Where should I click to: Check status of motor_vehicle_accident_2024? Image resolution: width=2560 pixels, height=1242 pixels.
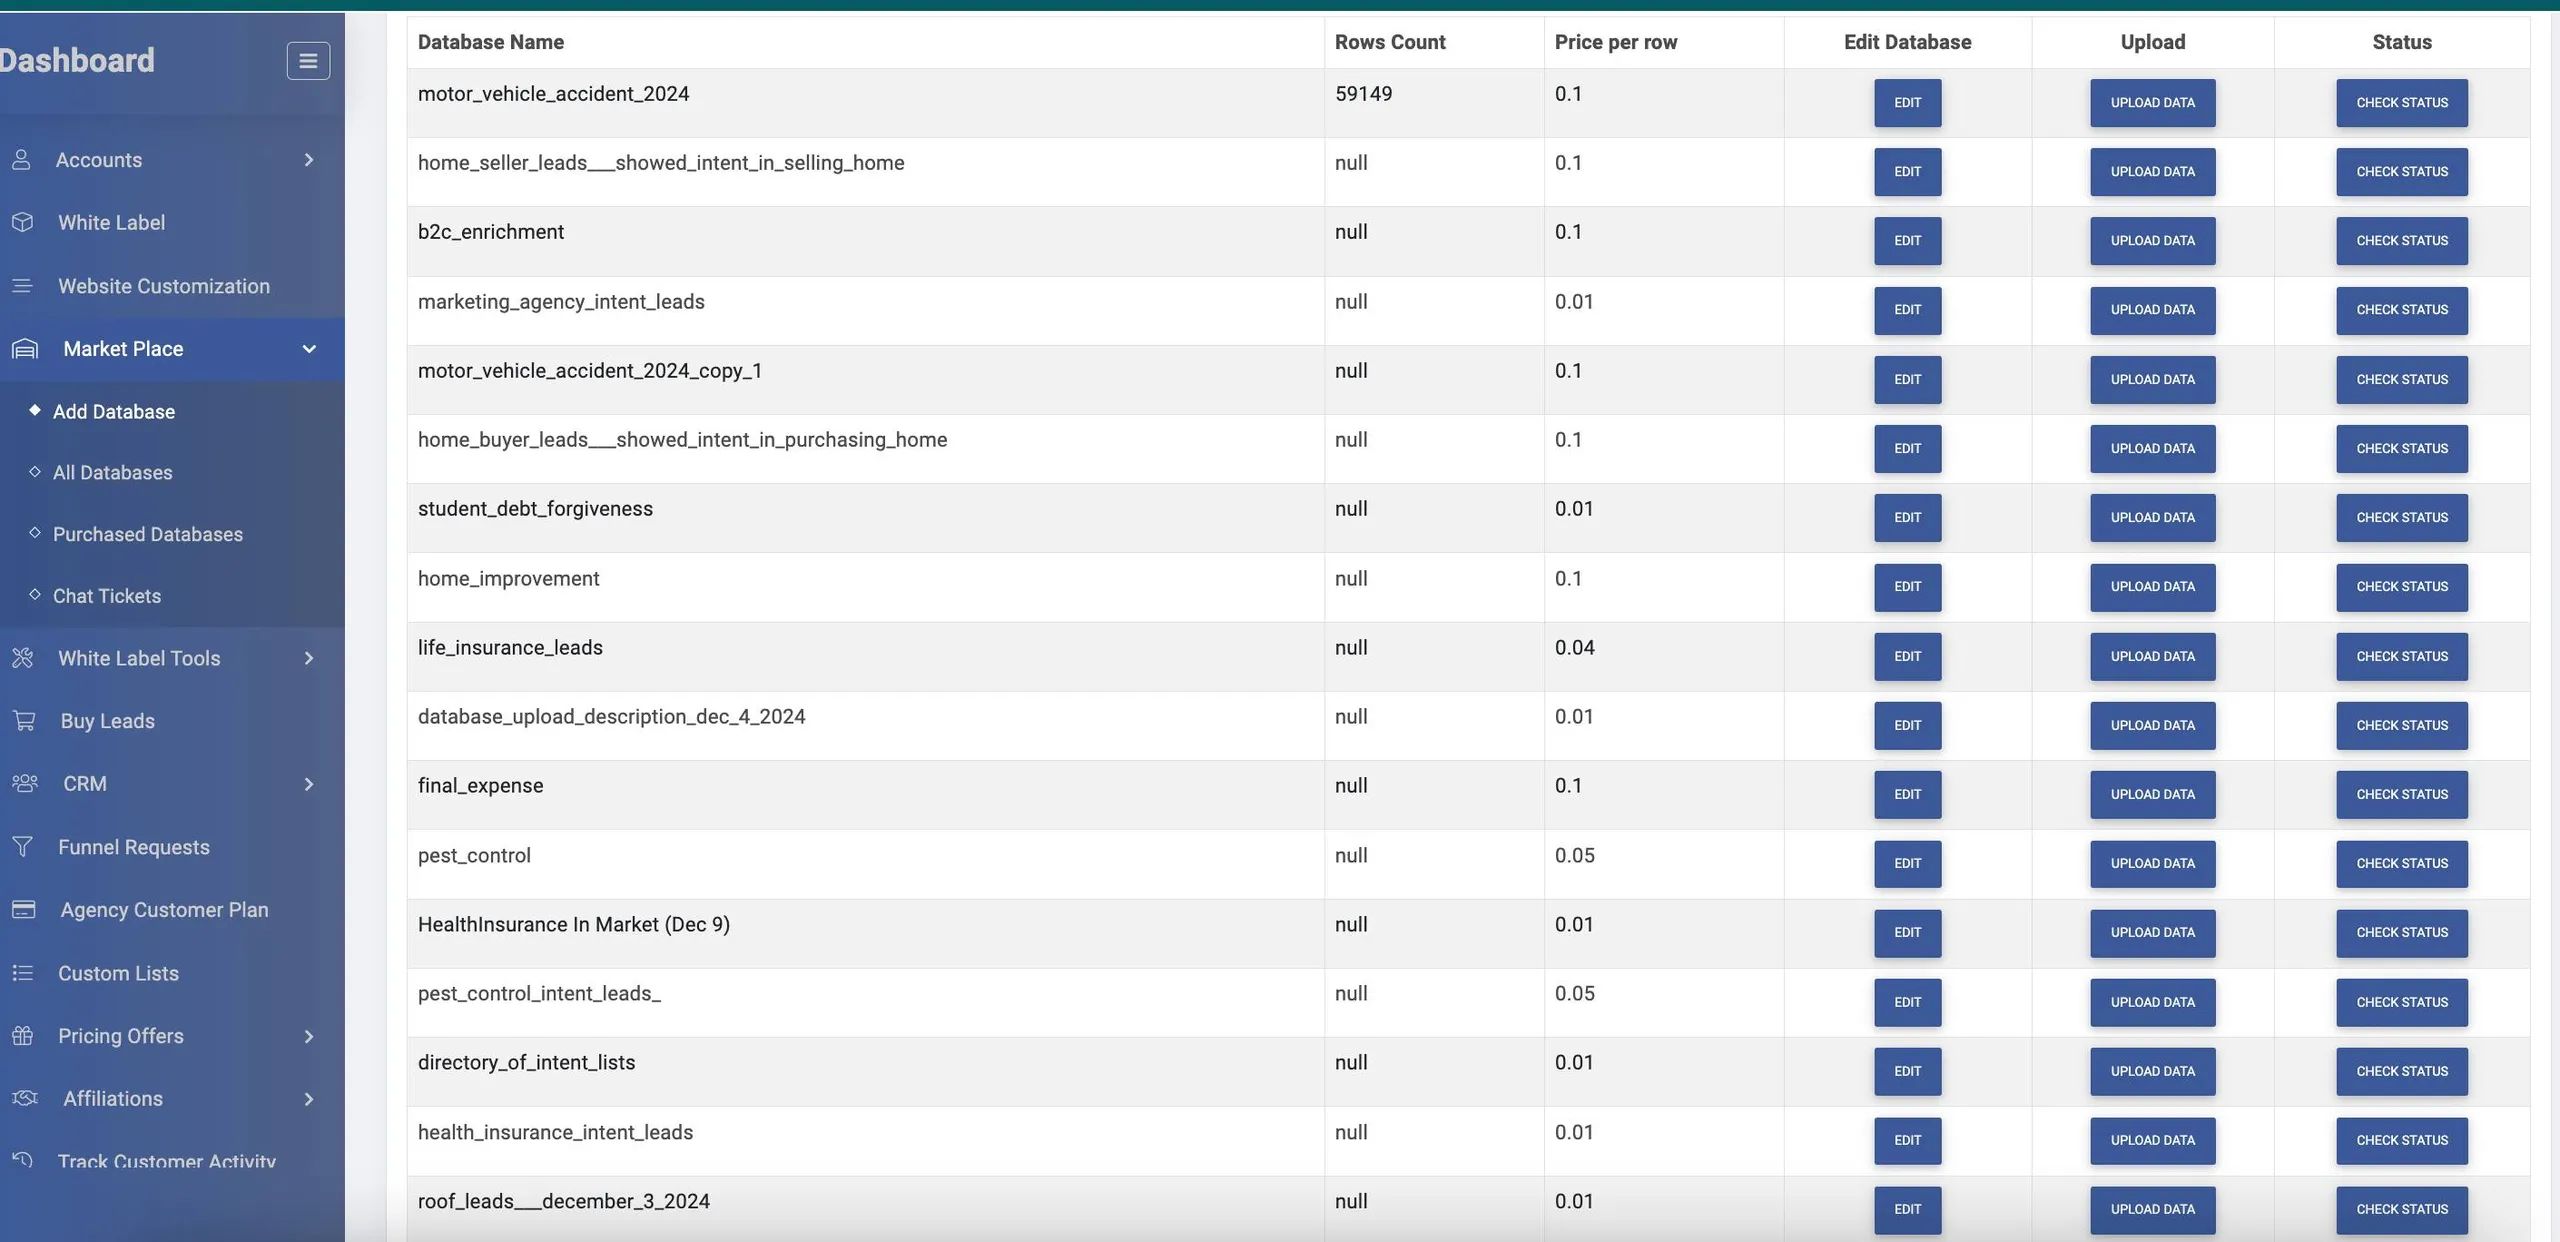2401,103
